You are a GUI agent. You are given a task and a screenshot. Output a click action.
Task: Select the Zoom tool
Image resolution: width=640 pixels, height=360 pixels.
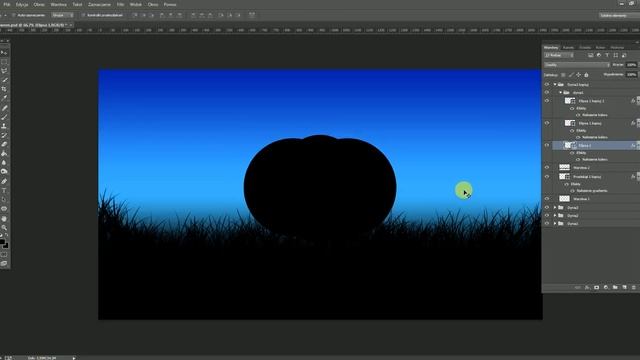[x=4, y=228]
